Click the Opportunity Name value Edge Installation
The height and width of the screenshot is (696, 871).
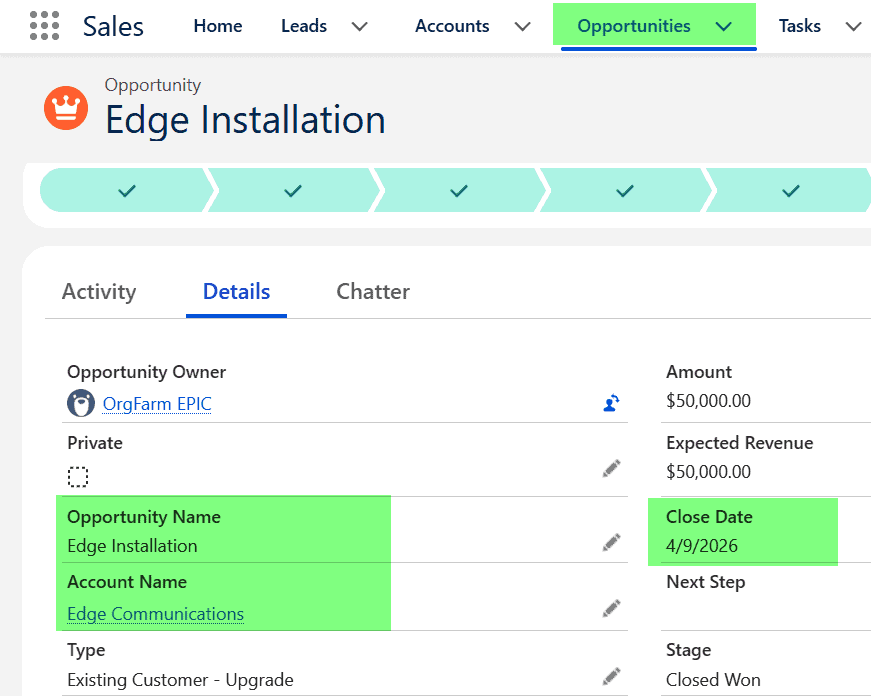[x=132, y=545]
